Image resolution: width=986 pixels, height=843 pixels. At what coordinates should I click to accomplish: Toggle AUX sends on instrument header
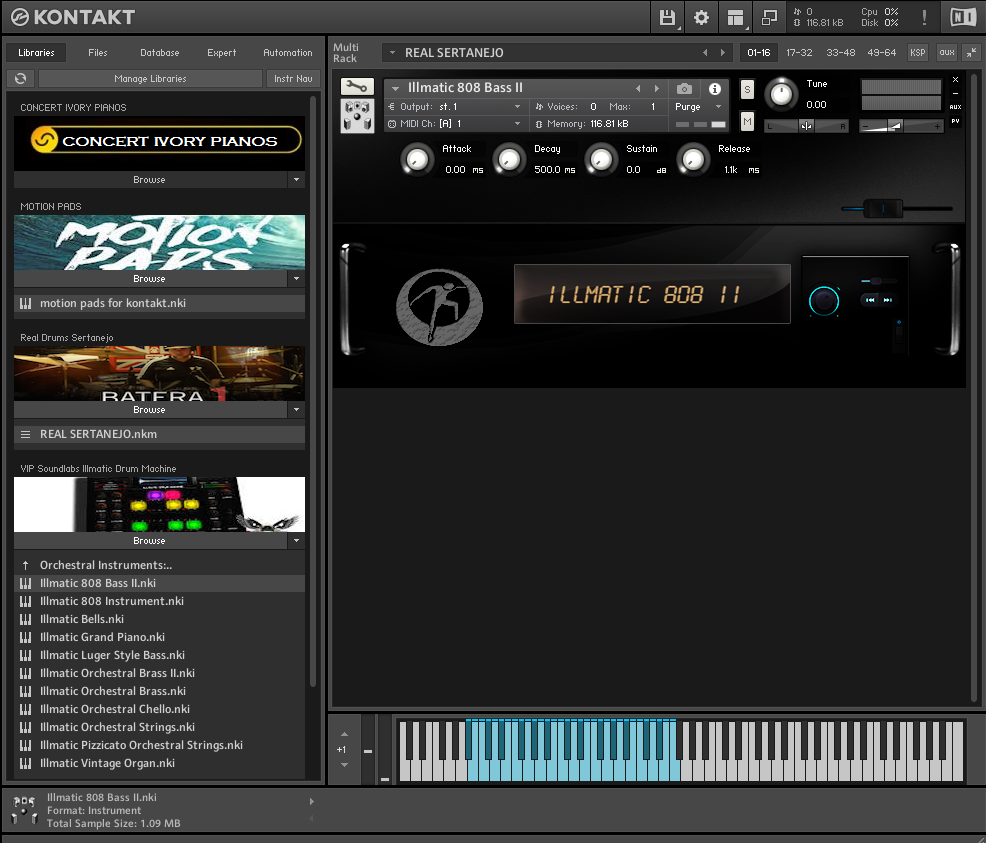955,107
